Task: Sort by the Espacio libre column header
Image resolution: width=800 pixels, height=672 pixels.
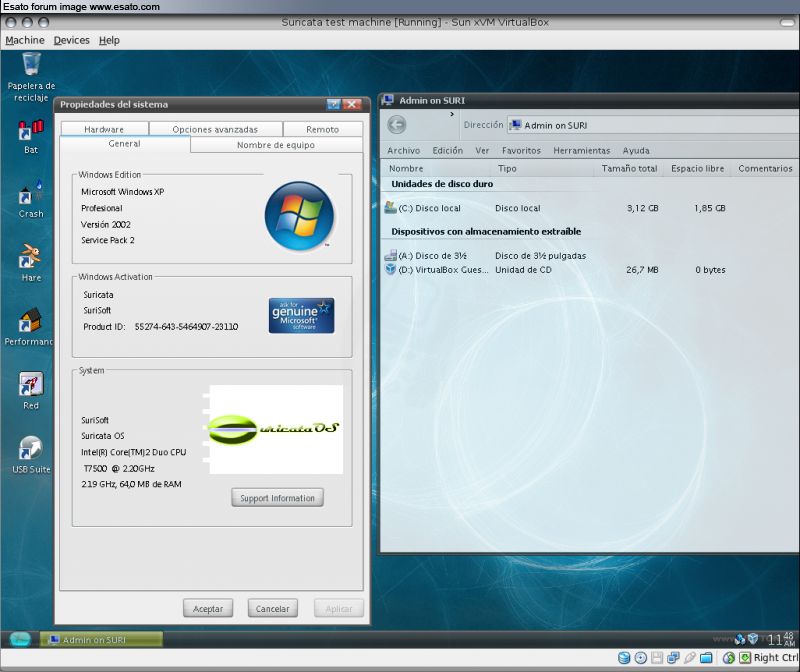Action: pos(697,168)
